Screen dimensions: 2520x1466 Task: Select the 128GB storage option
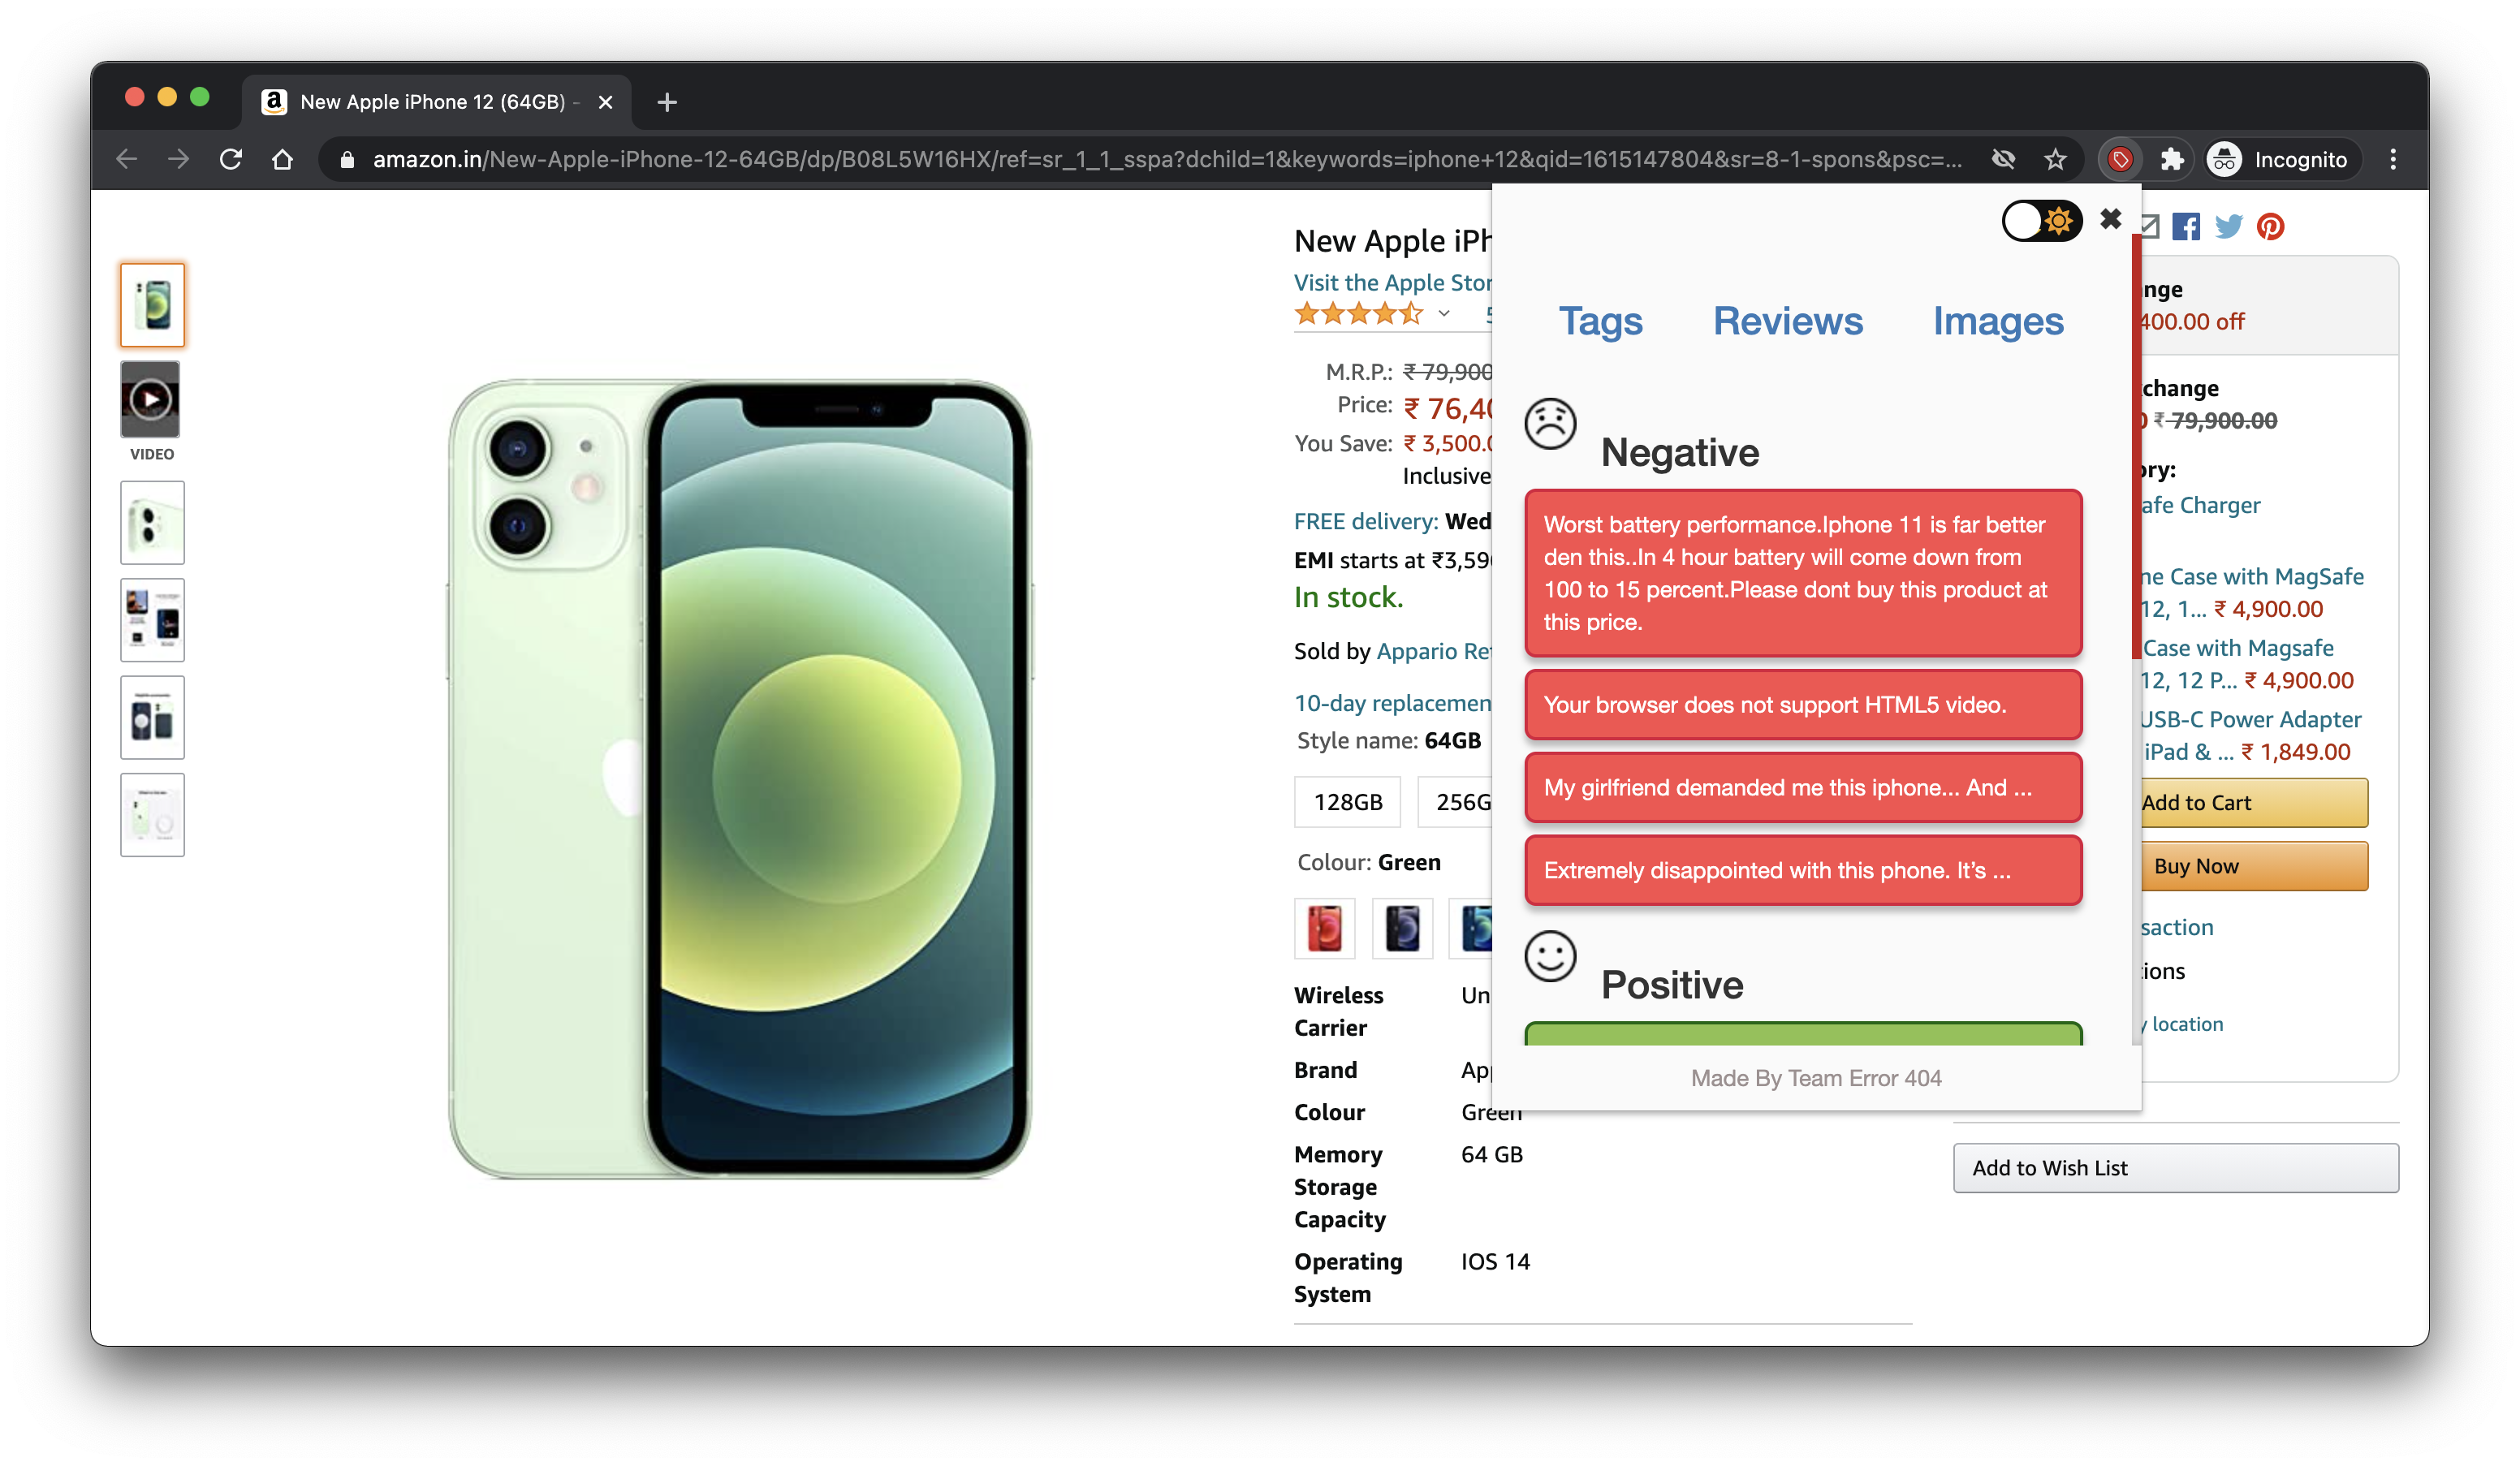coord(1347,802)
